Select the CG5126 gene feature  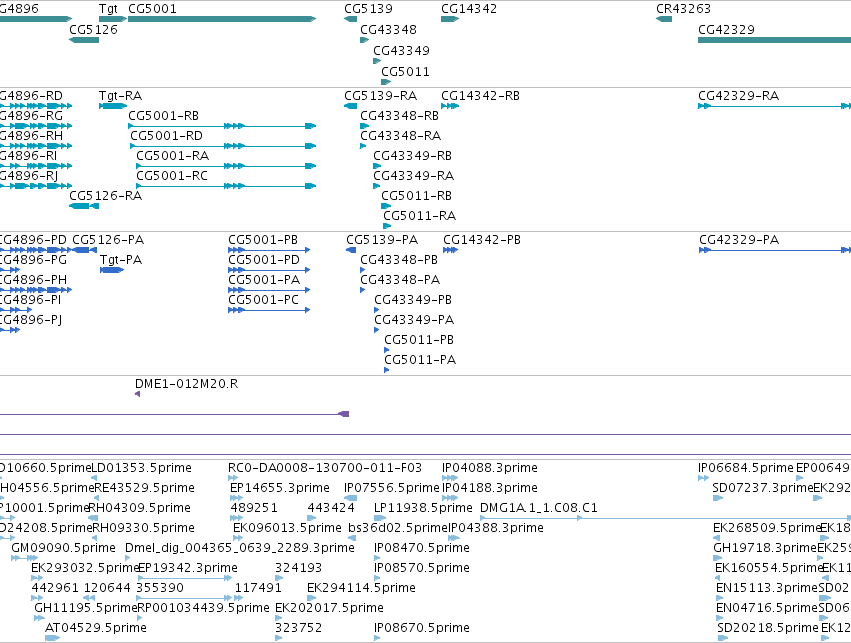point(84,40)
